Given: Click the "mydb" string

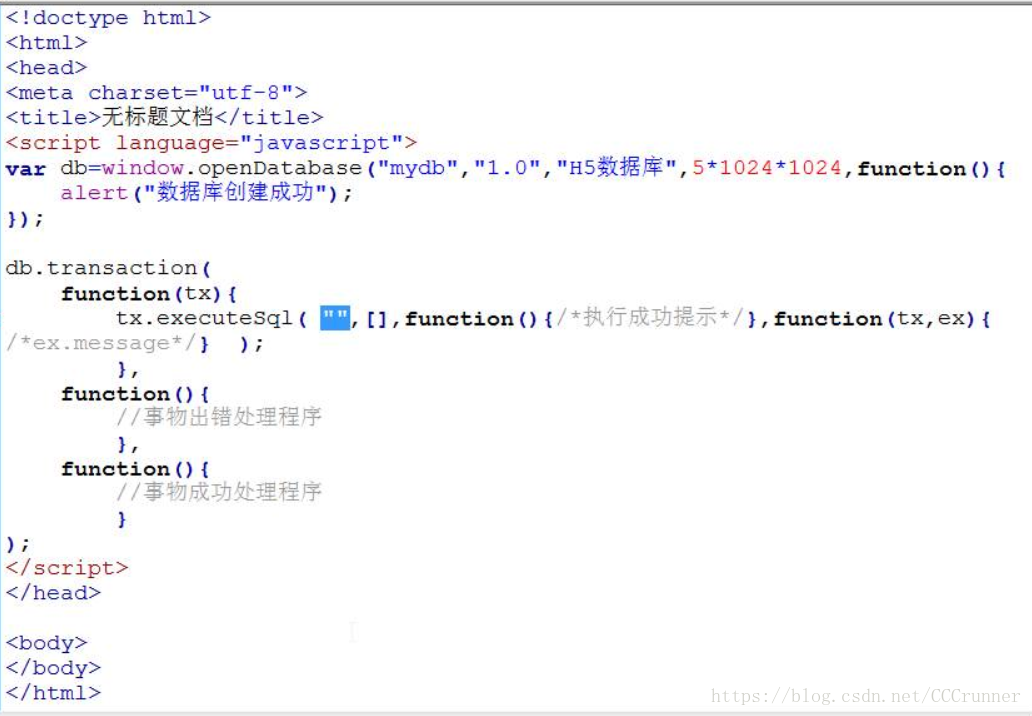Looking at the screenshot, I should coord(418,168).
